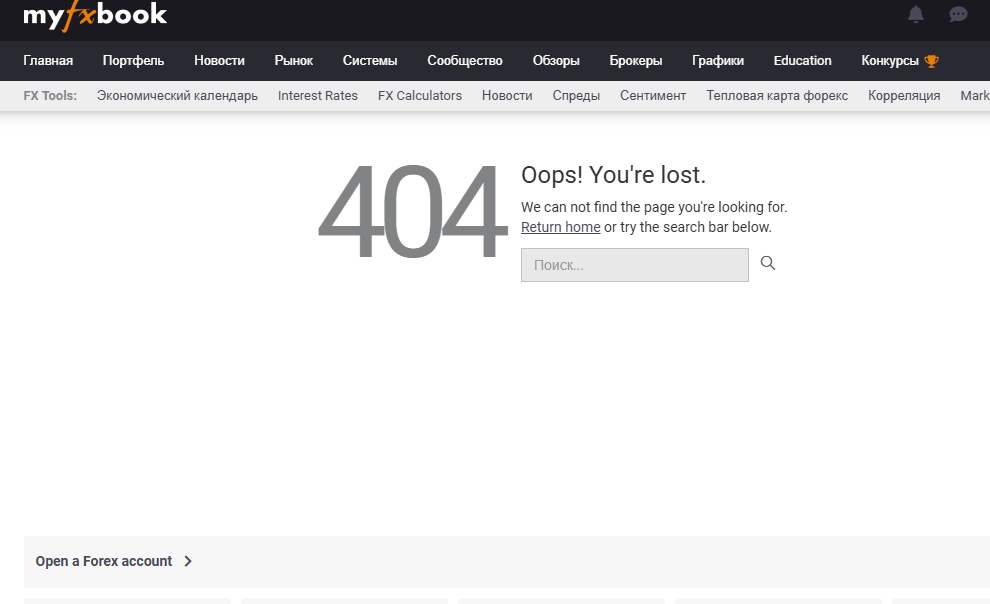Click the Open a Forex account link
The height and width of the screenshot is (604, 990).
[x=104, y=561]
